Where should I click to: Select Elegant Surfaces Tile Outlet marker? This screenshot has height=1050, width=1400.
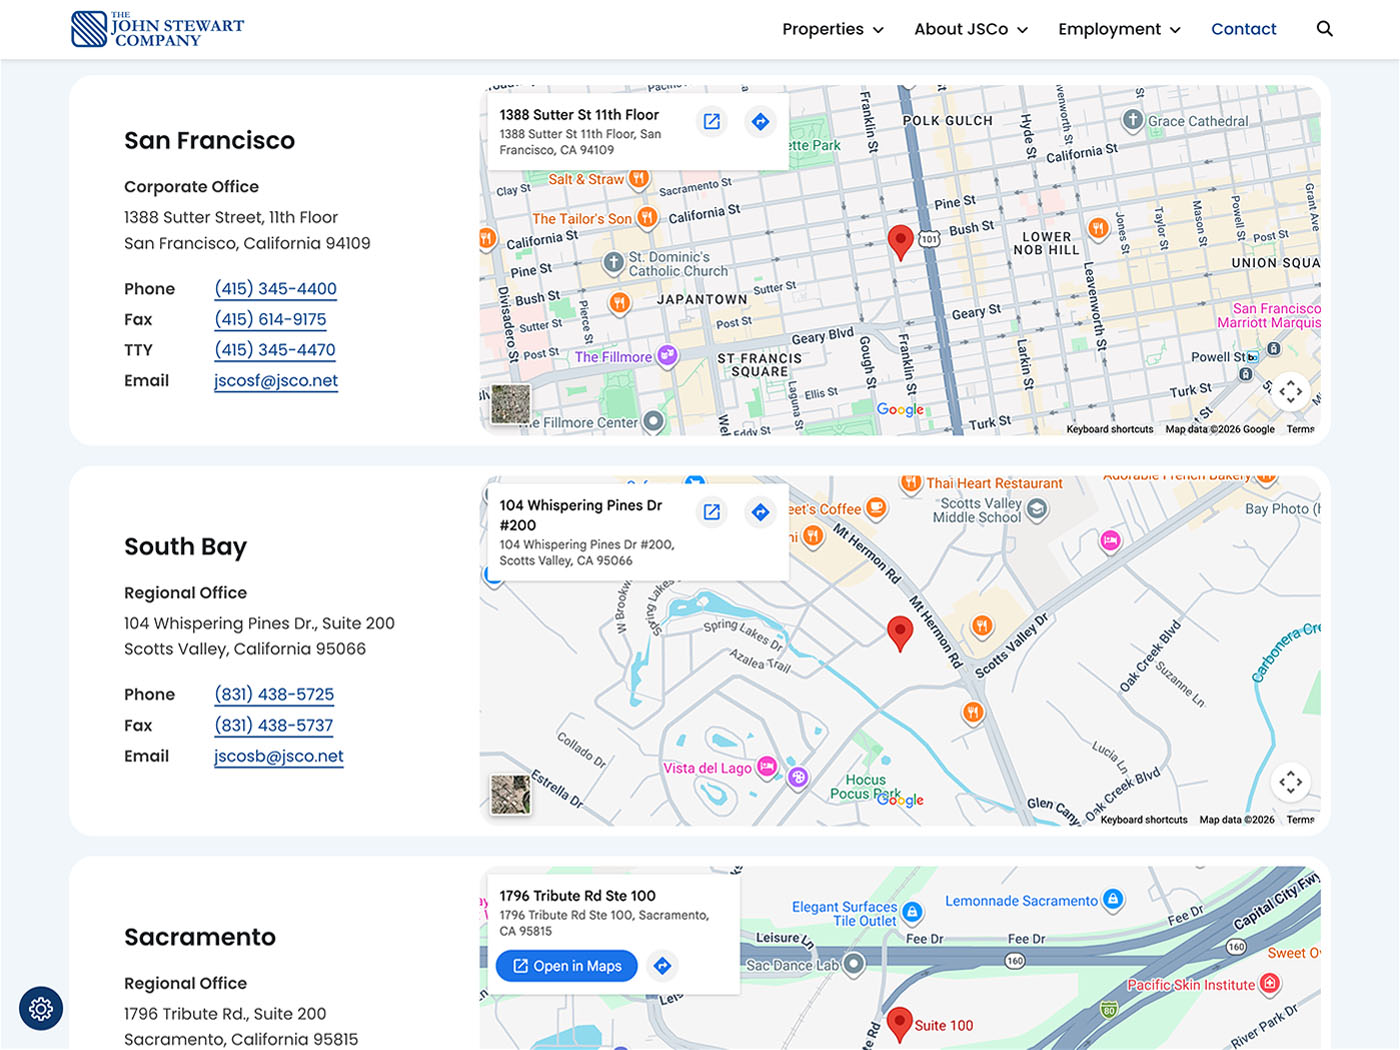(911, 912)
